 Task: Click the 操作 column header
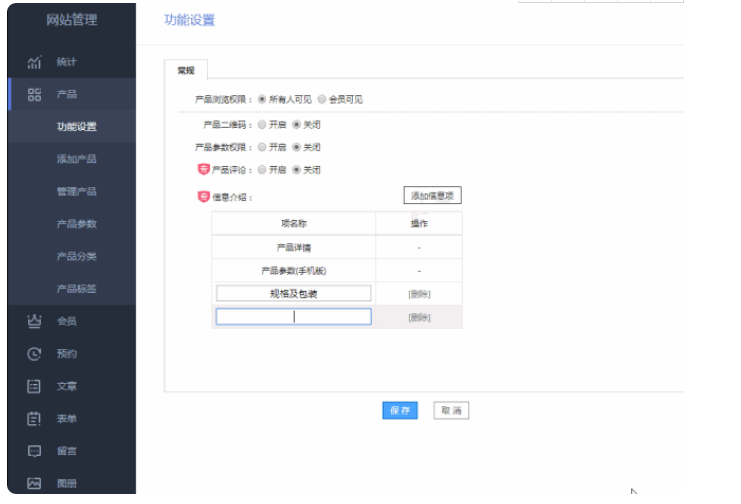[419, 223]
